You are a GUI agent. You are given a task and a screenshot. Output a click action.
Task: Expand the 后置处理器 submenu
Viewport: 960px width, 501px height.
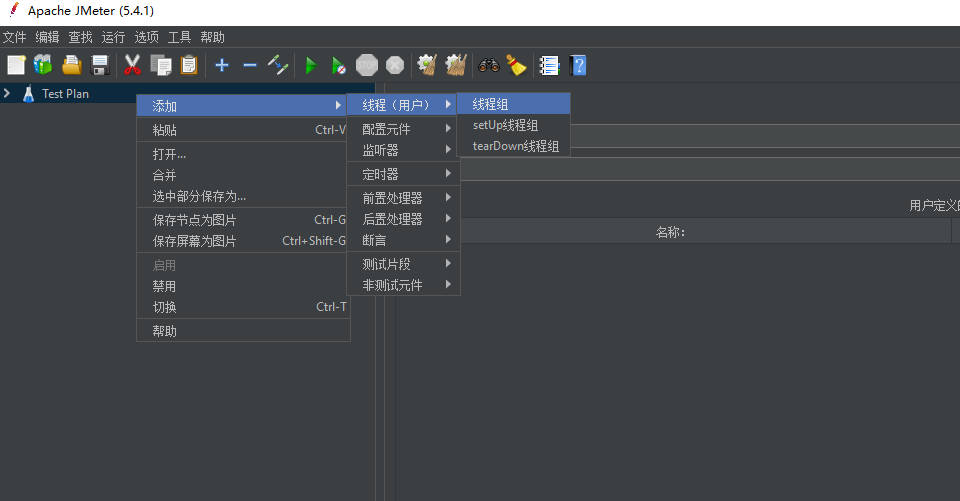(x=403, y=219)
